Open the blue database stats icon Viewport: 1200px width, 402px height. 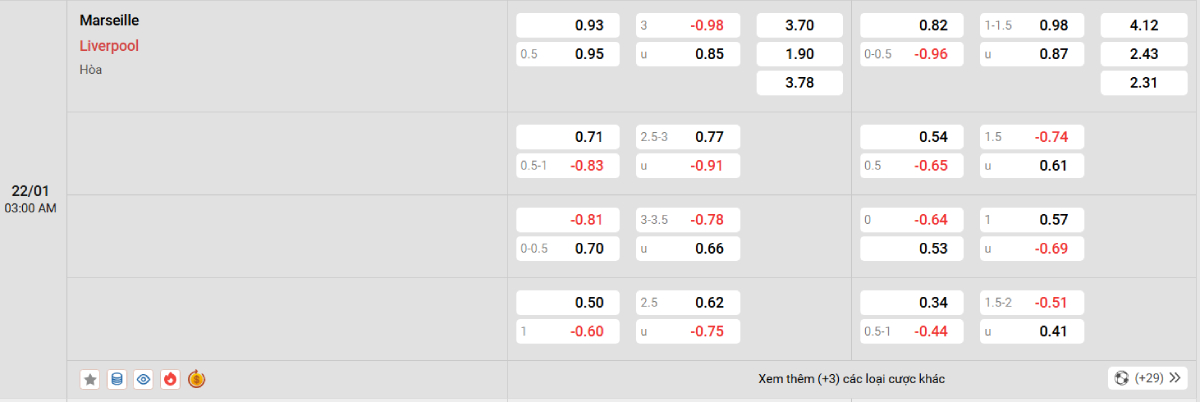117,379
